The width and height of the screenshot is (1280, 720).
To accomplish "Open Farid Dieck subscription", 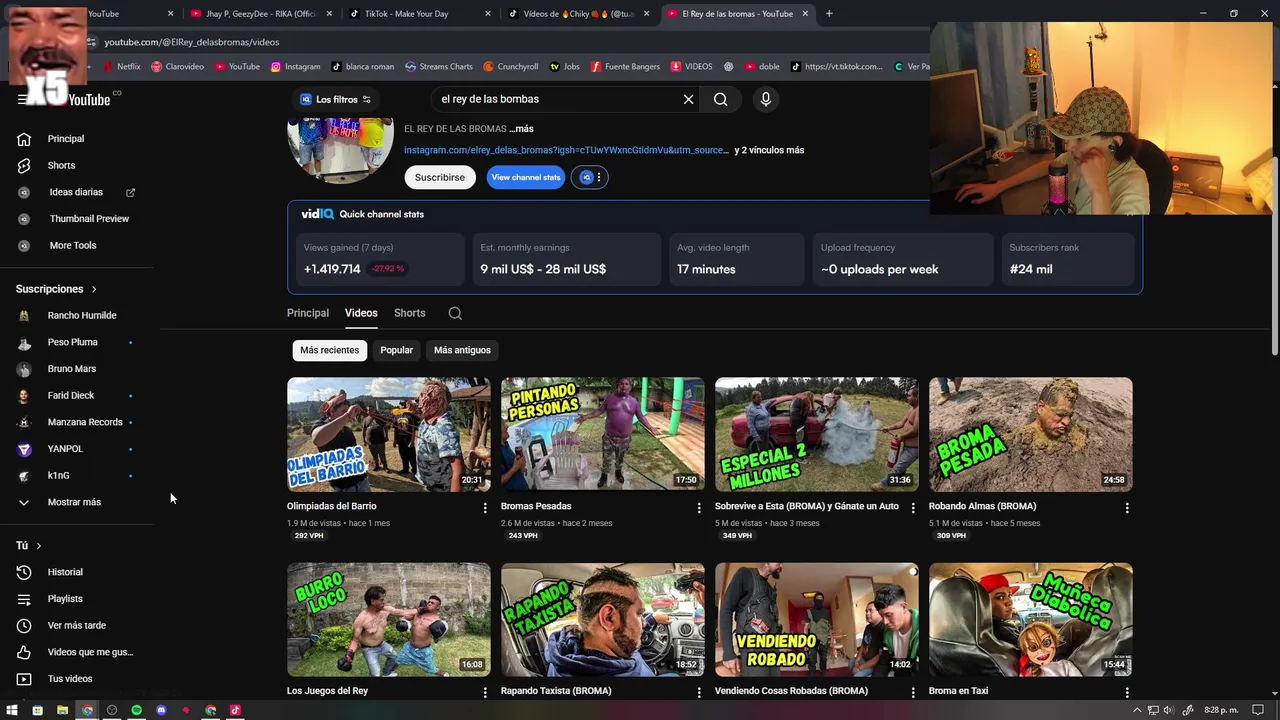I will 70,395.
